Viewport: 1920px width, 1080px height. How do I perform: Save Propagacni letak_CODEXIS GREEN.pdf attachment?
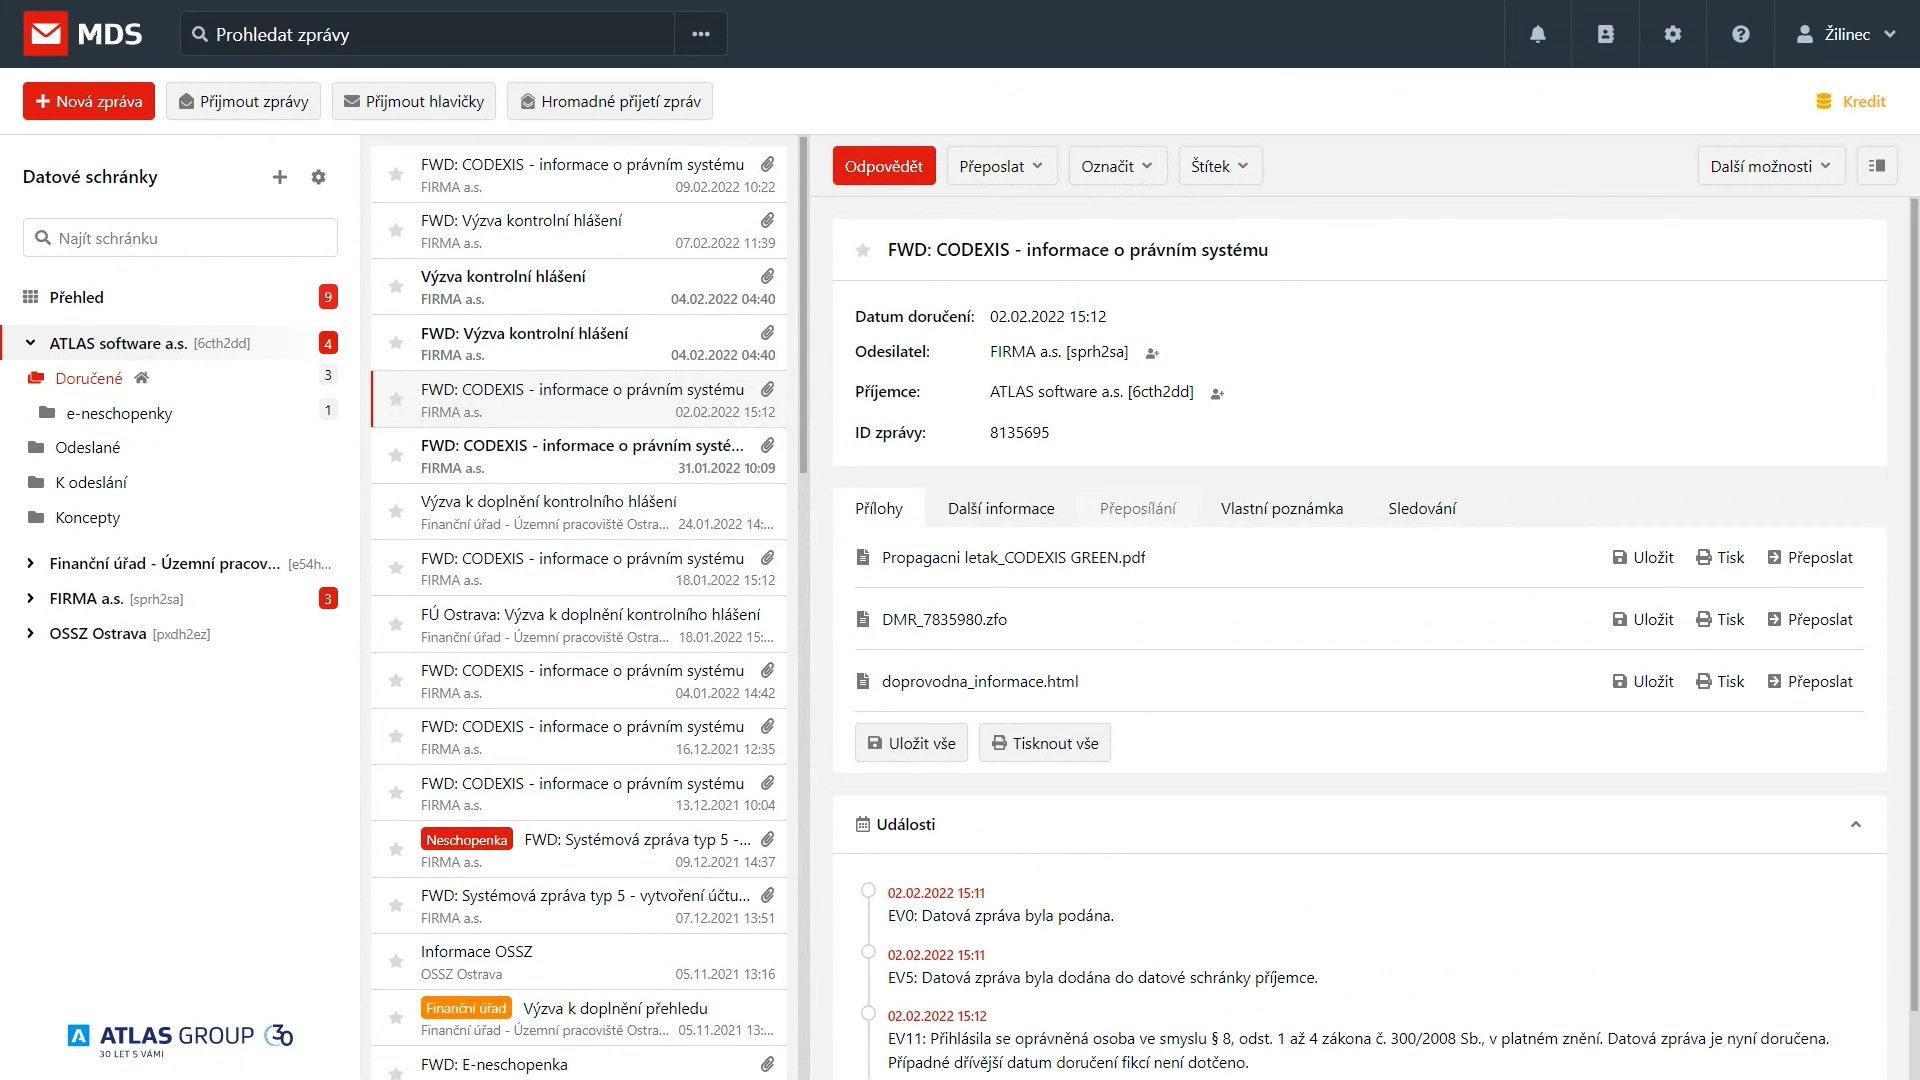1643,557
